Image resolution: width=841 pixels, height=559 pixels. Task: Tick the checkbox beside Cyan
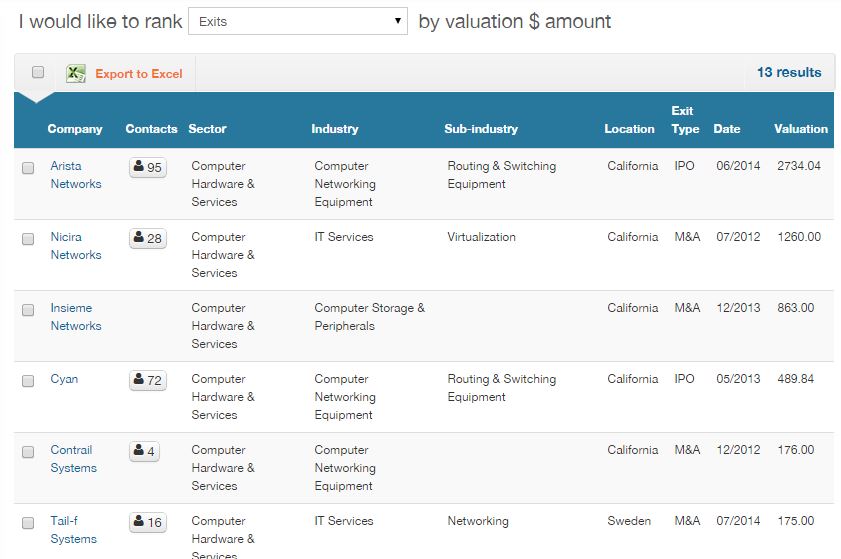[x=28, y=381]
